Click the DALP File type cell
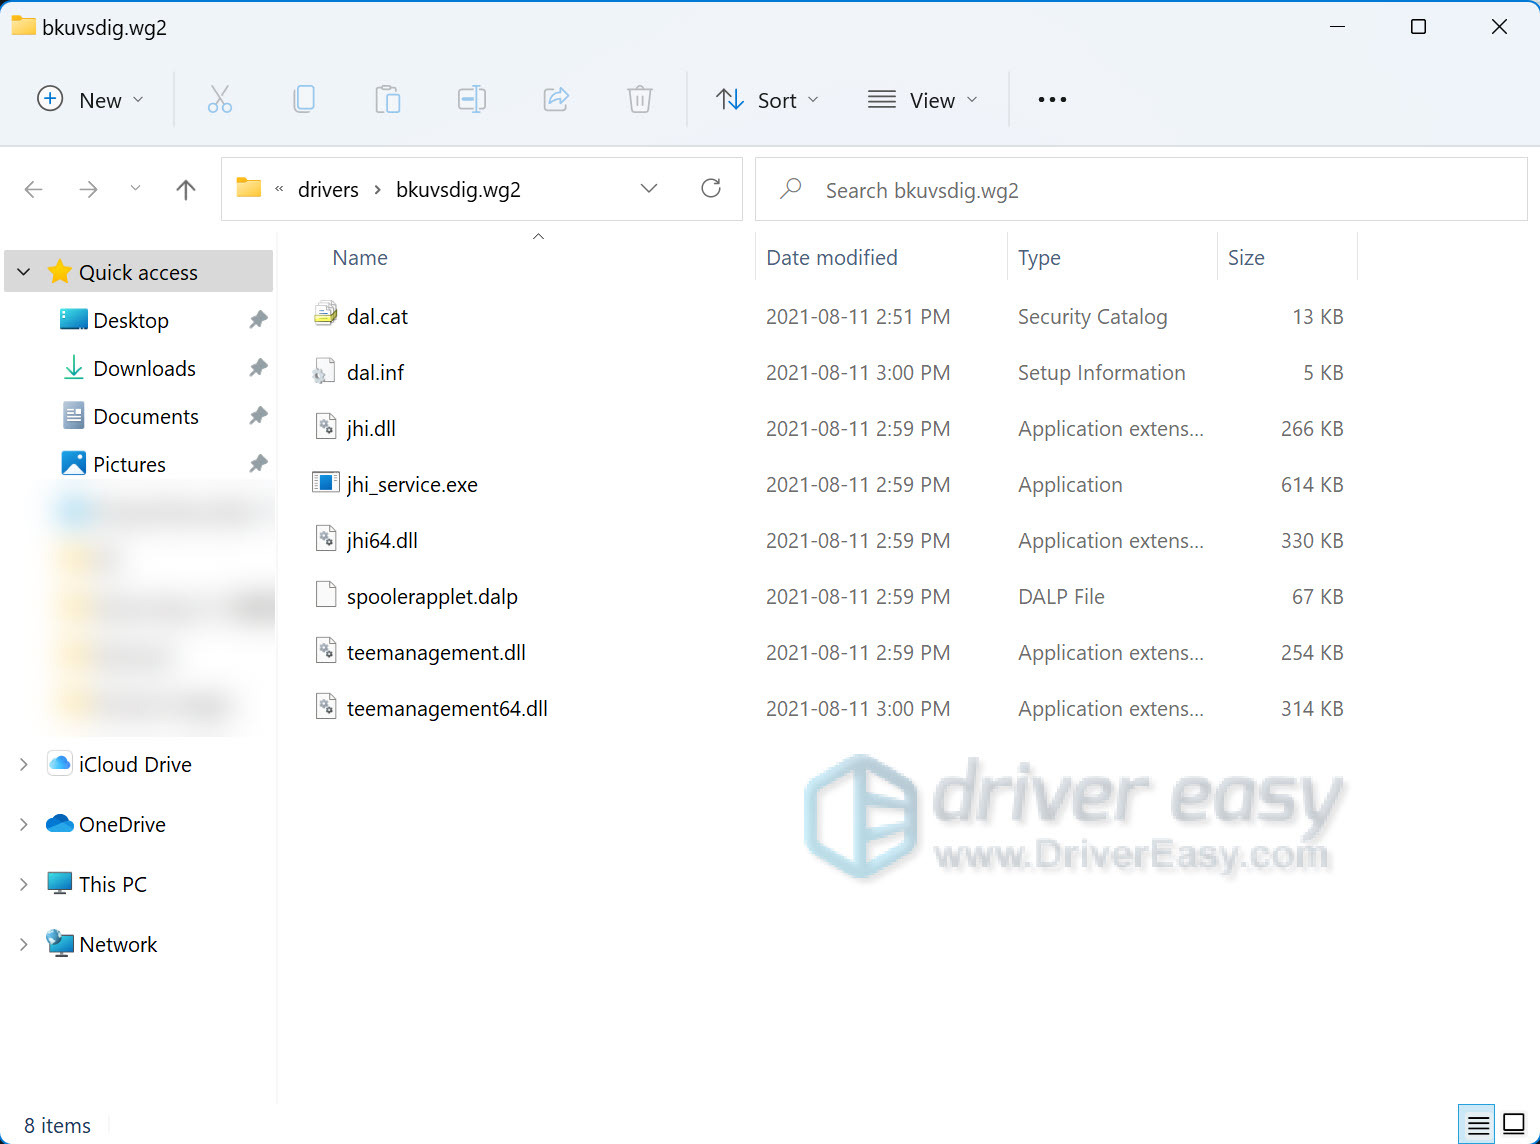The width and height of the screenshot is (1540, 1144). (1061, 596)
